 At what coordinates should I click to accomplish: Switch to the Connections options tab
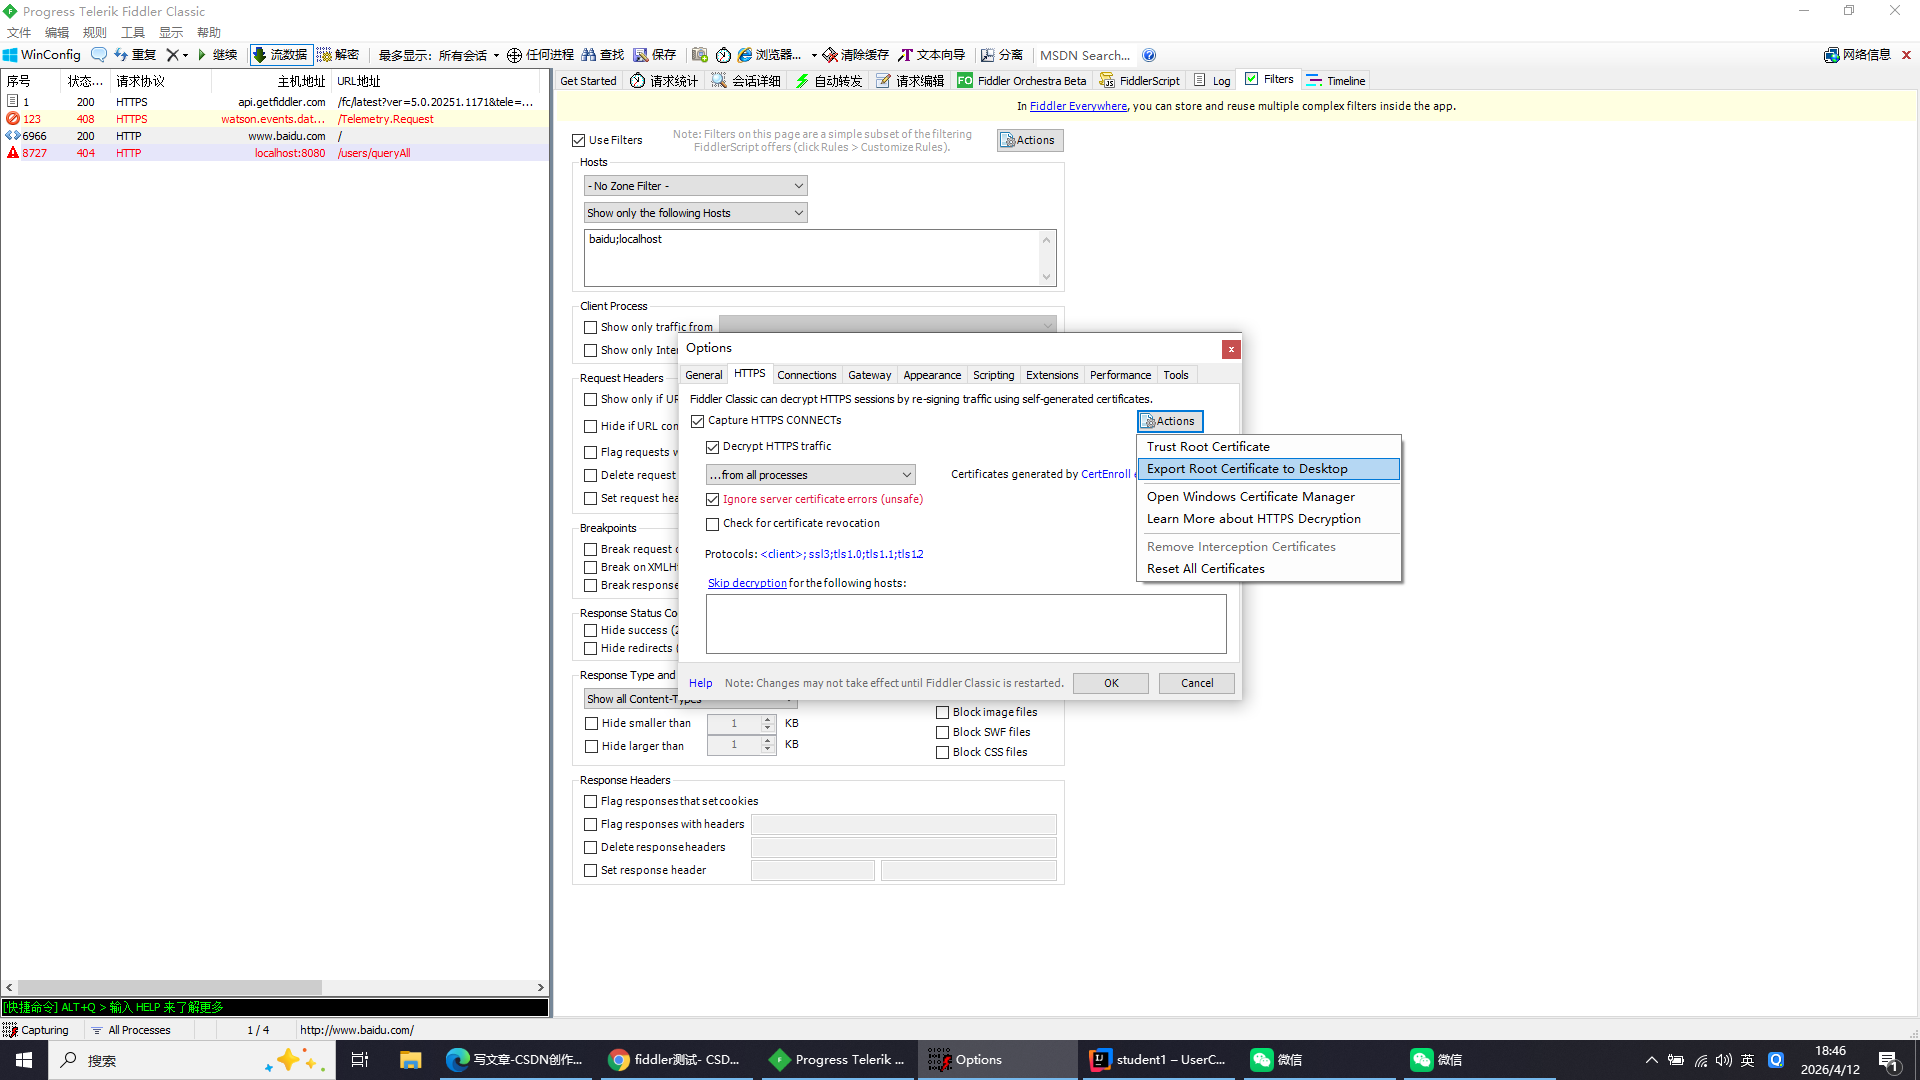pos(806,375)
